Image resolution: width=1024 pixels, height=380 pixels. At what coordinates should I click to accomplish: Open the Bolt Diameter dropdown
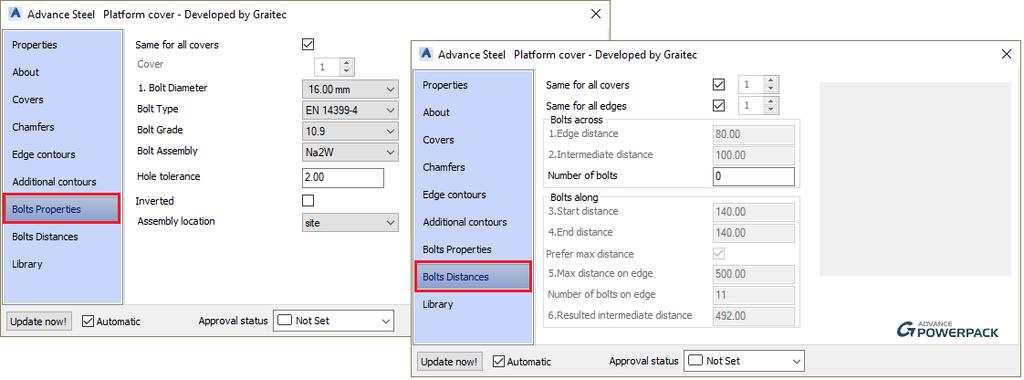pos(350,89)
